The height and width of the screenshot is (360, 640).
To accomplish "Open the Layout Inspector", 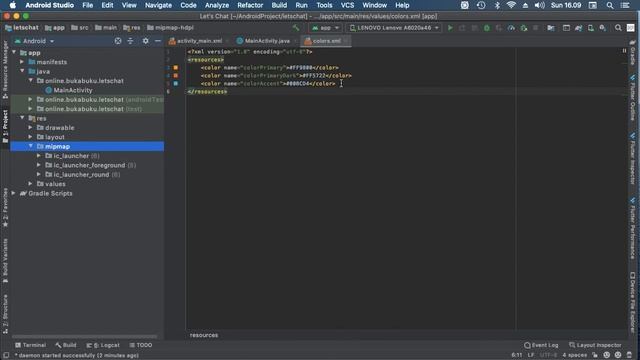I will point(595,345).
